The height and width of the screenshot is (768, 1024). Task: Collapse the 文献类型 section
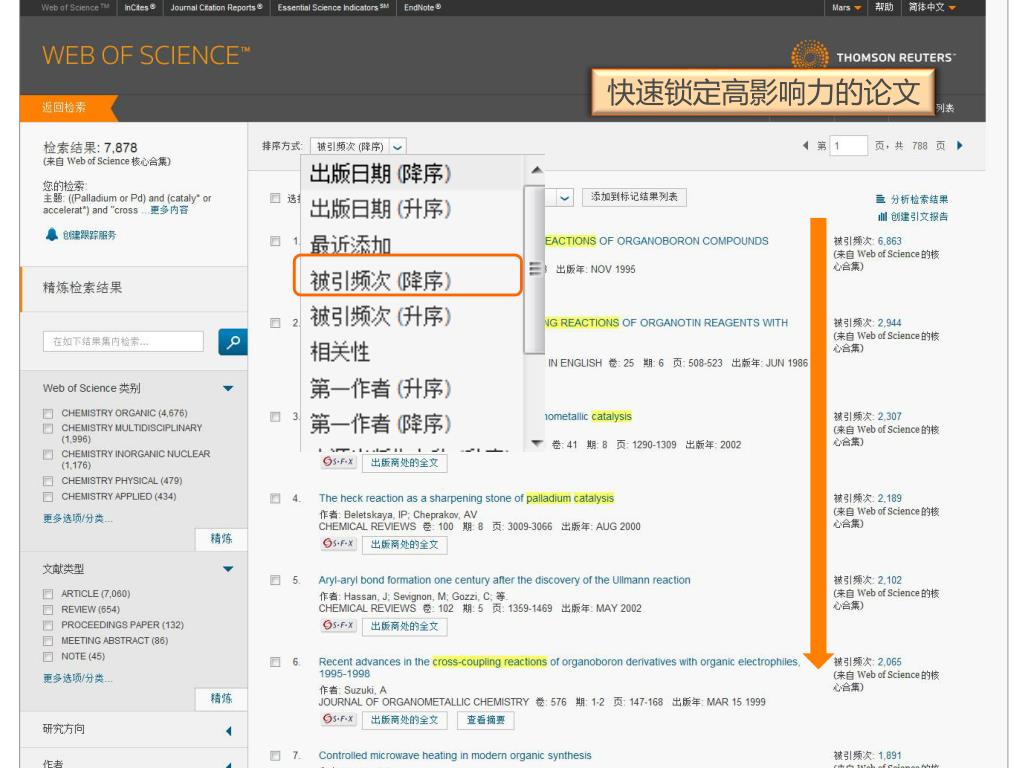(x=228, y=569)
